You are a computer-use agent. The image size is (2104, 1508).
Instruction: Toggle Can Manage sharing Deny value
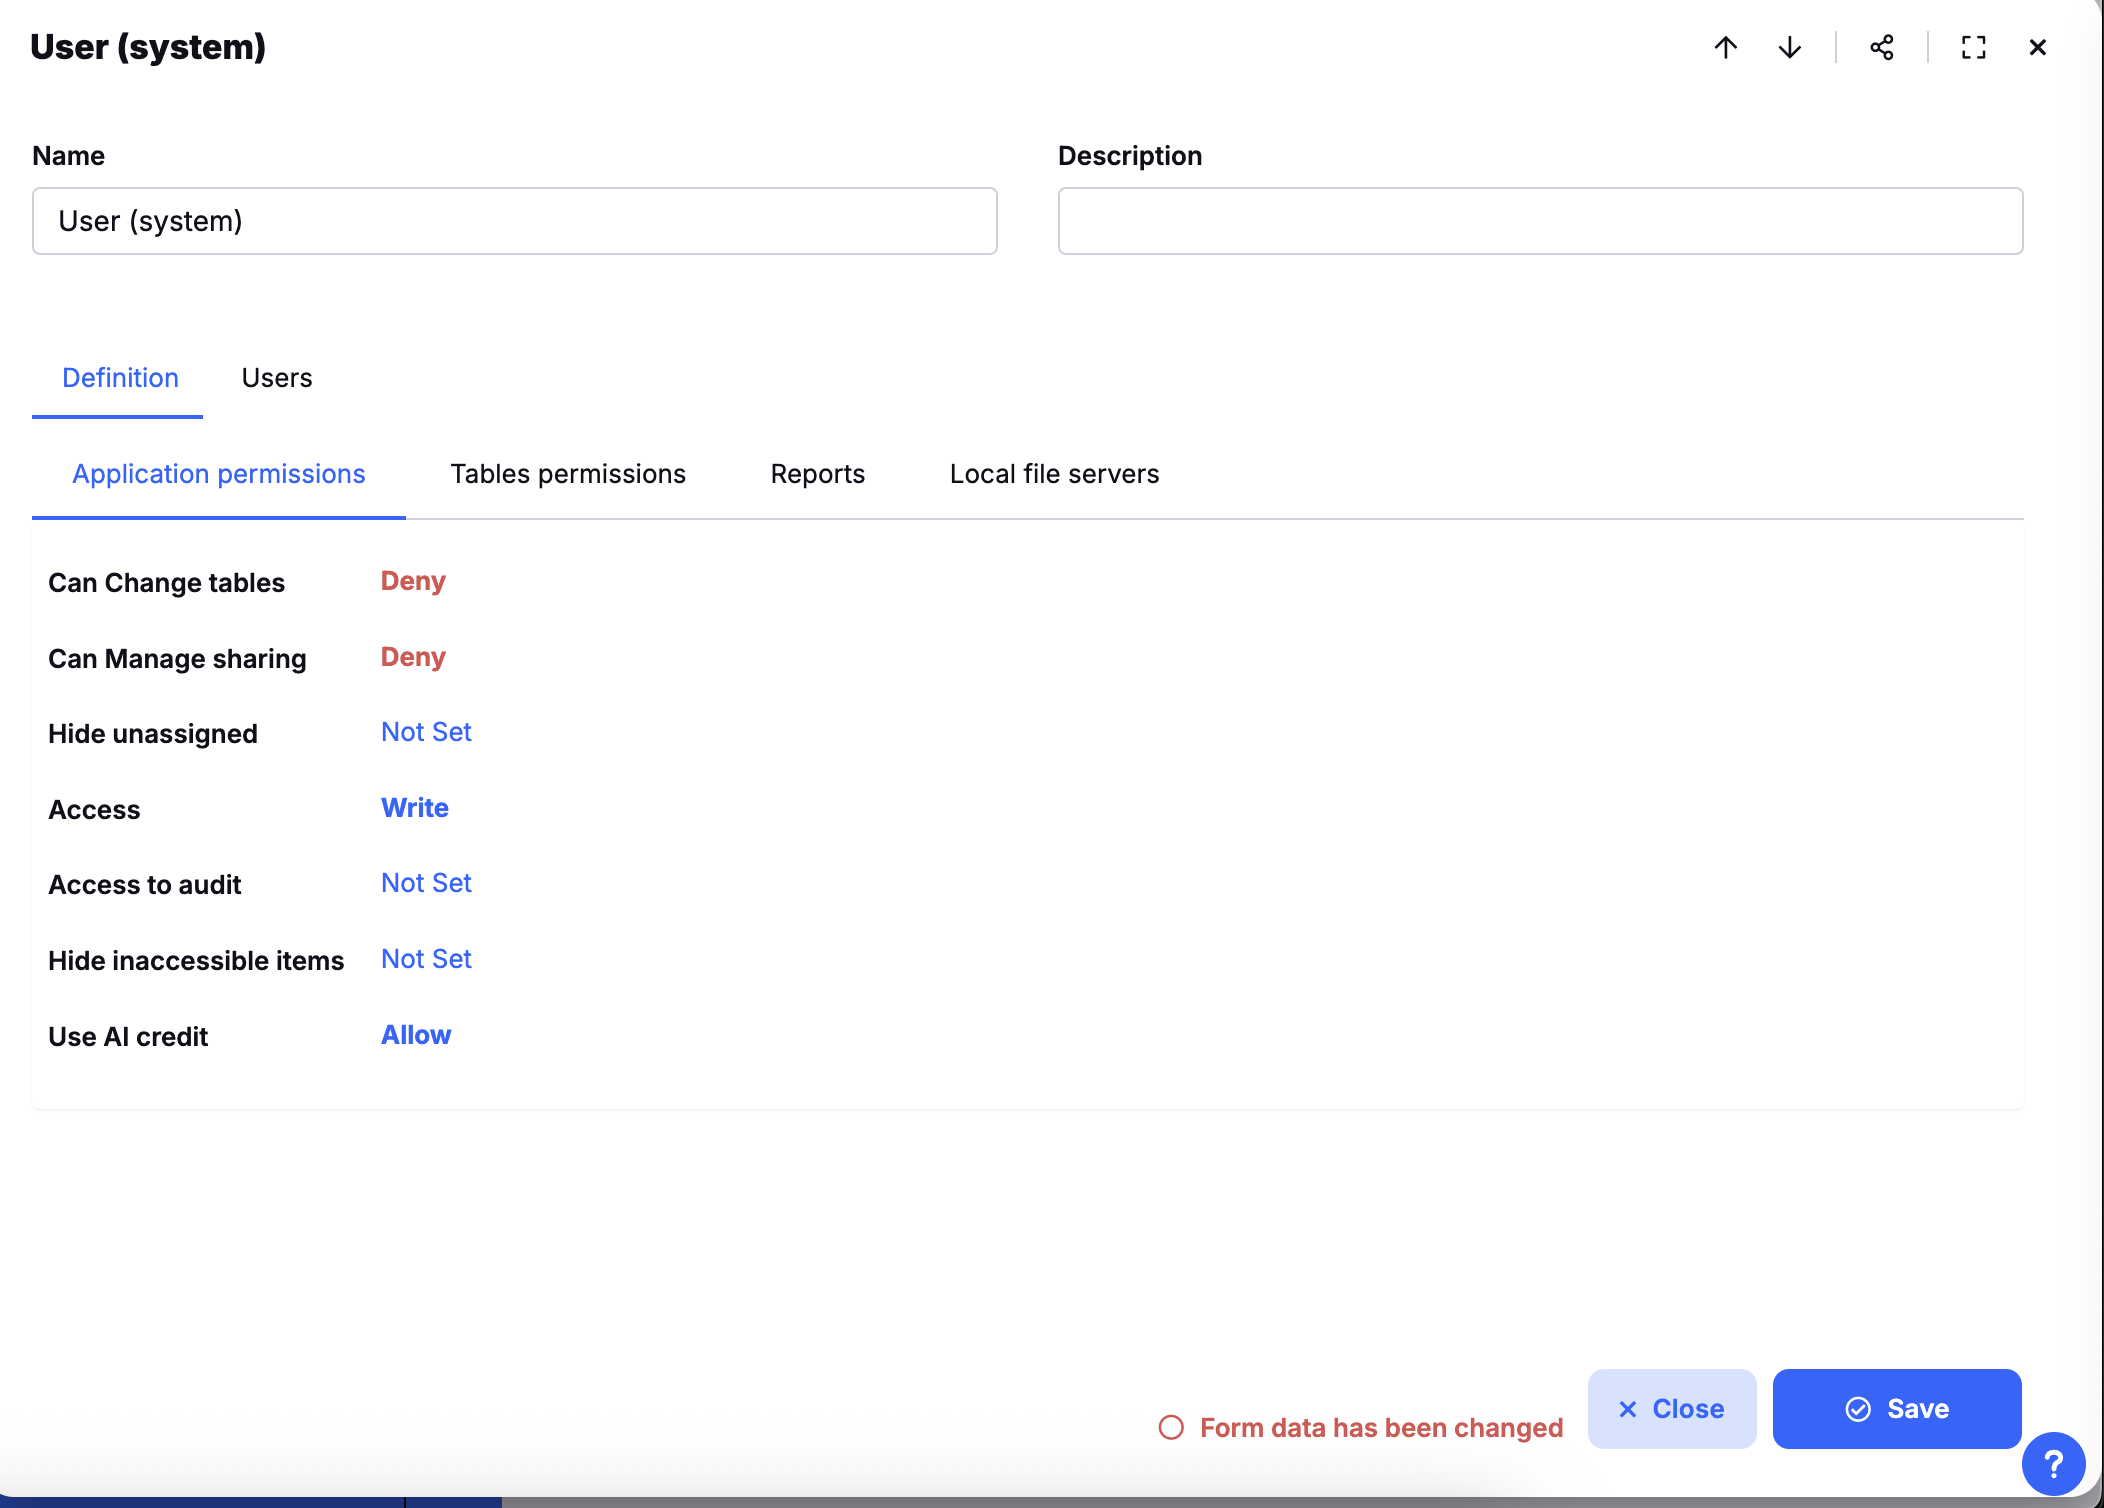click(x=413, y=657)
